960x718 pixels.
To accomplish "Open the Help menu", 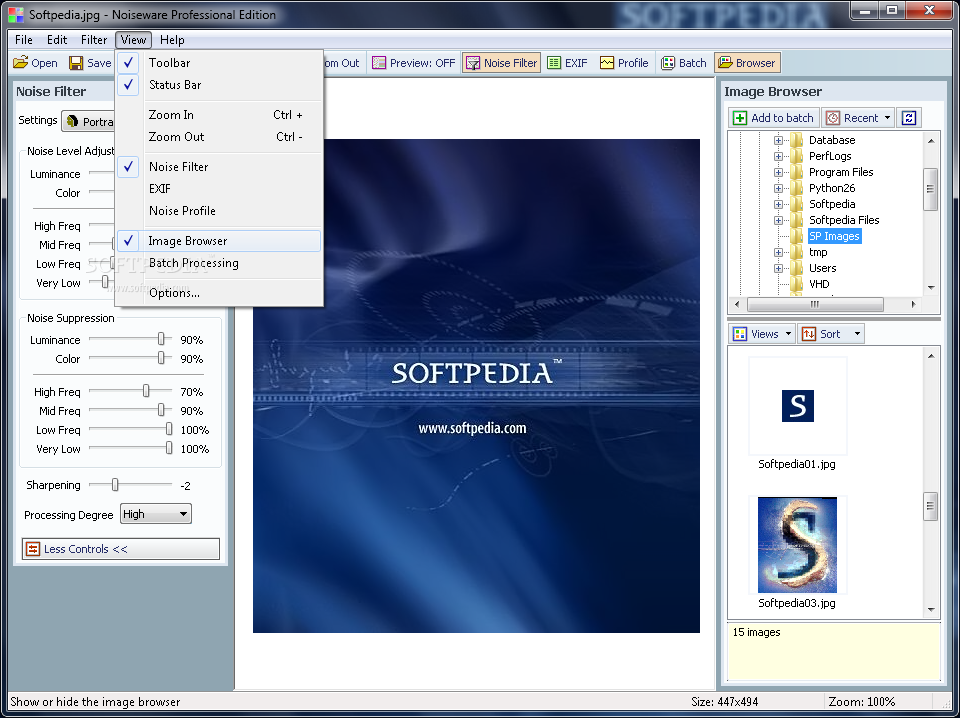I will [x=172, y=40].
